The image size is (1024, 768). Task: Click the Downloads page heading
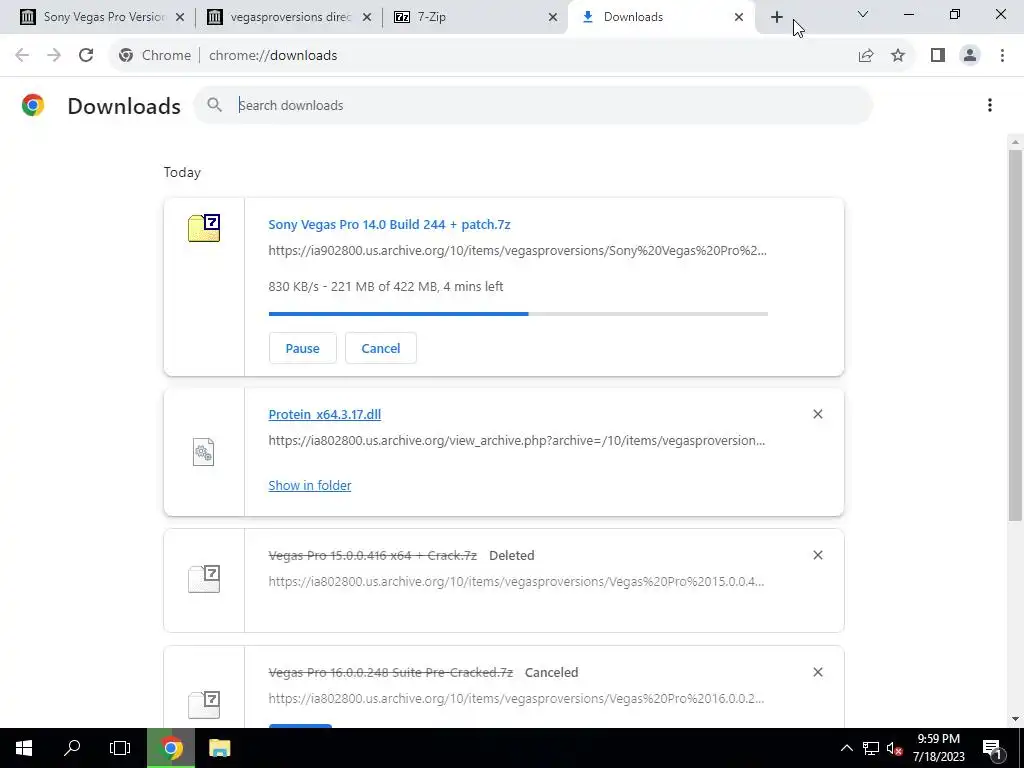click(124, 106)
